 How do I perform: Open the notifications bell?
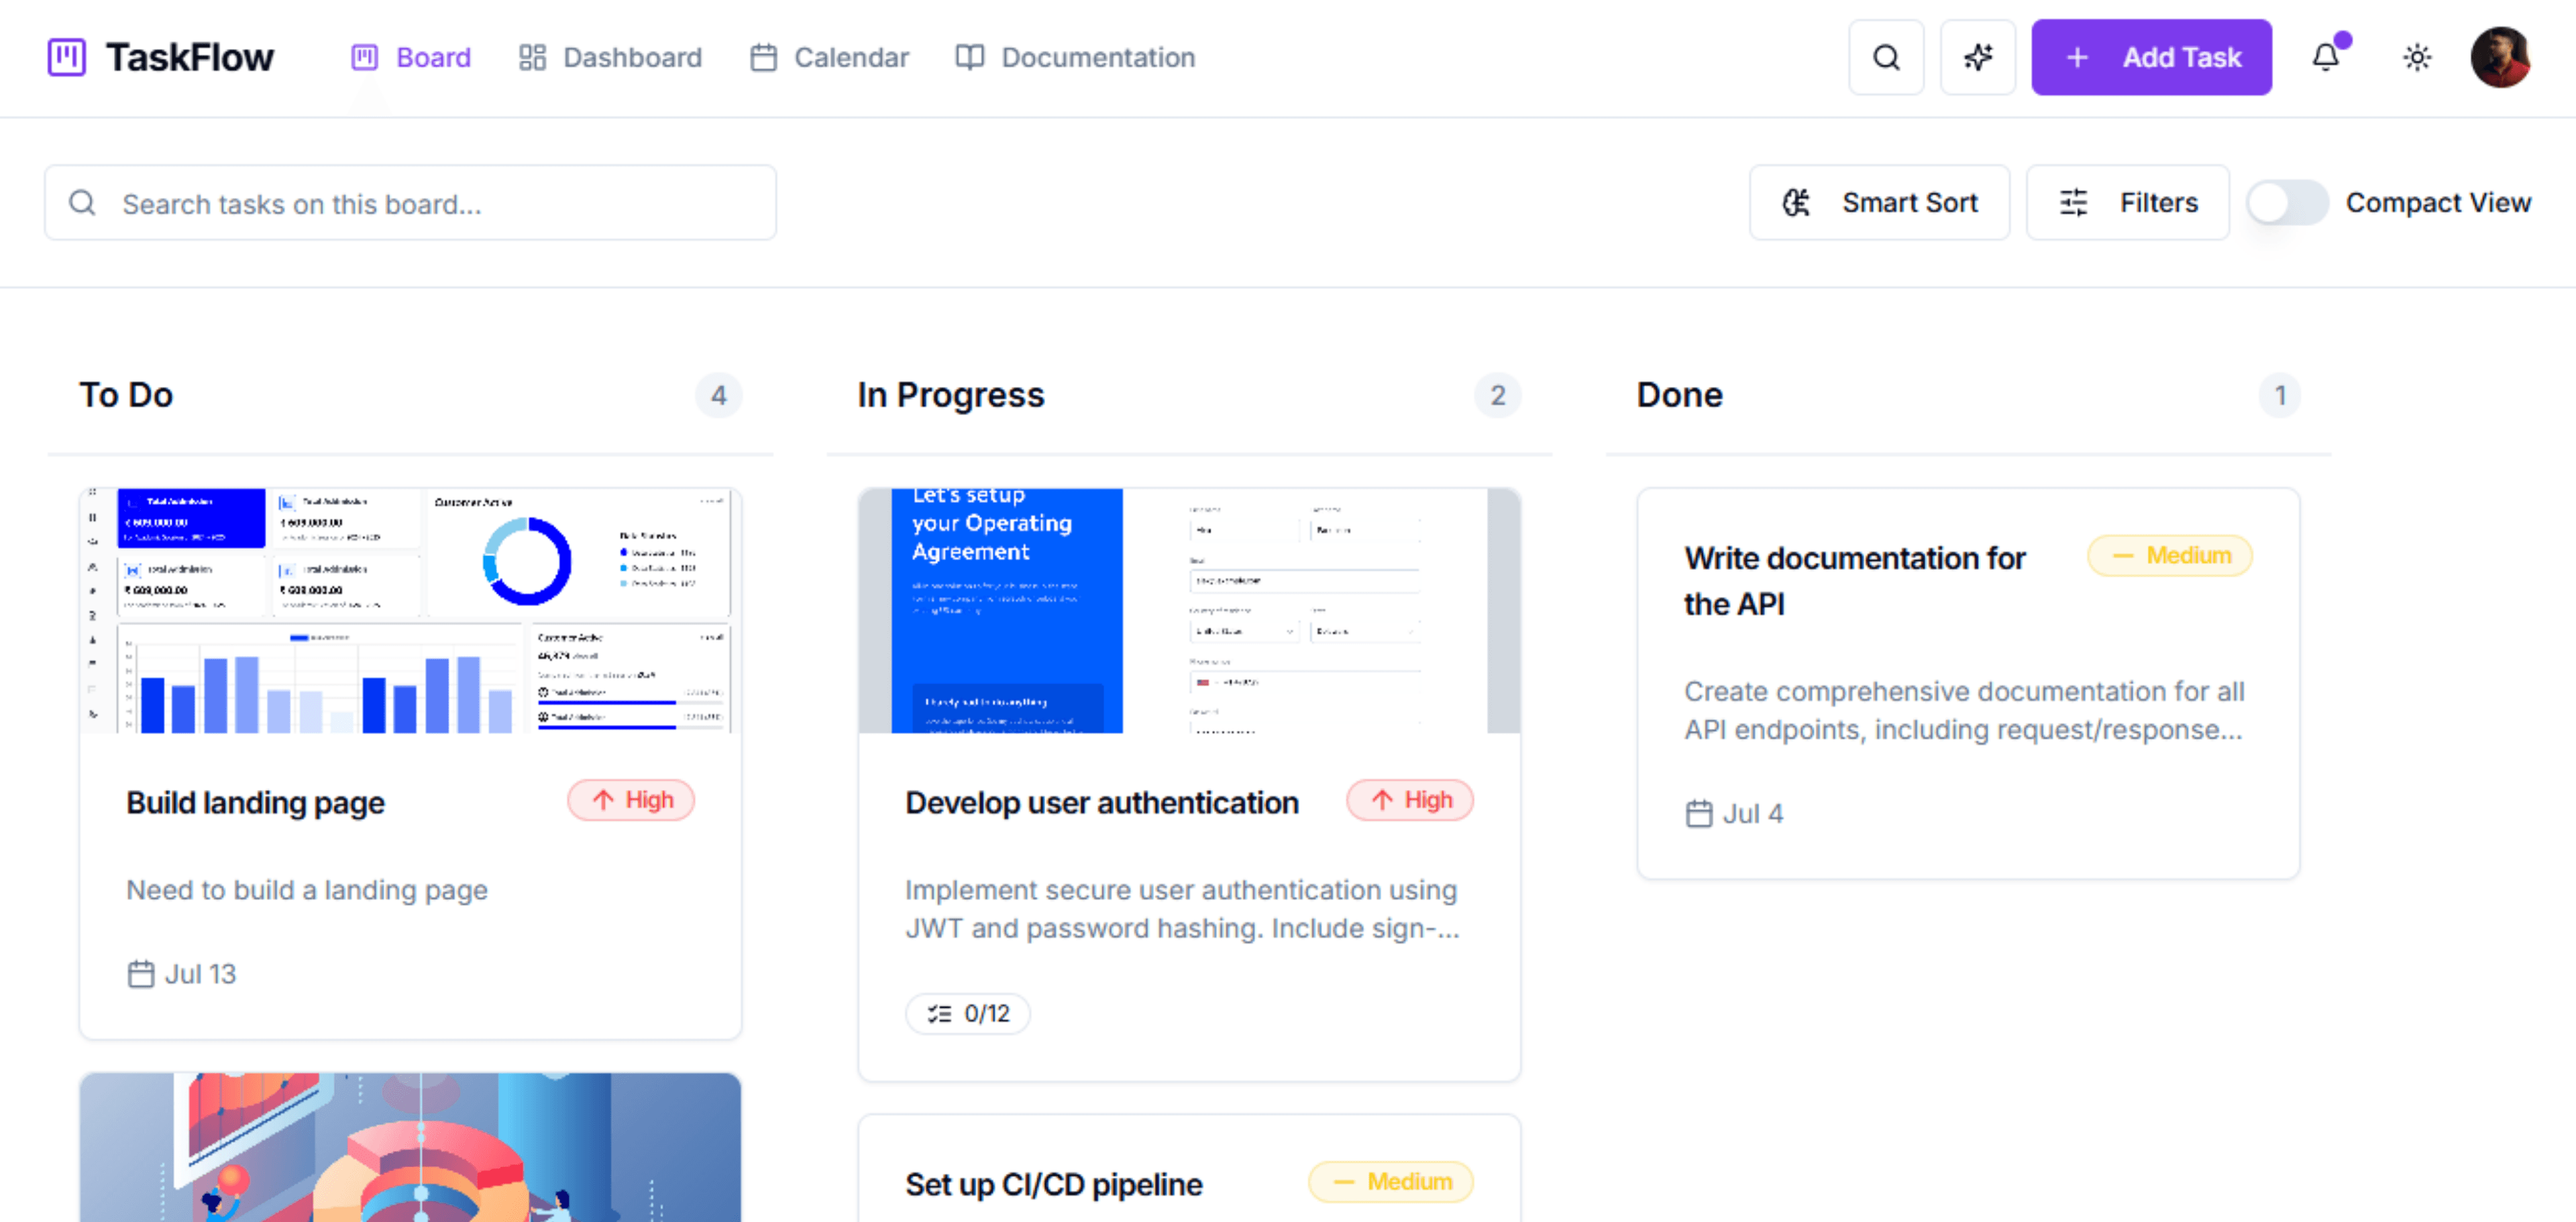pyautogui.click(x=2327, y=57)
